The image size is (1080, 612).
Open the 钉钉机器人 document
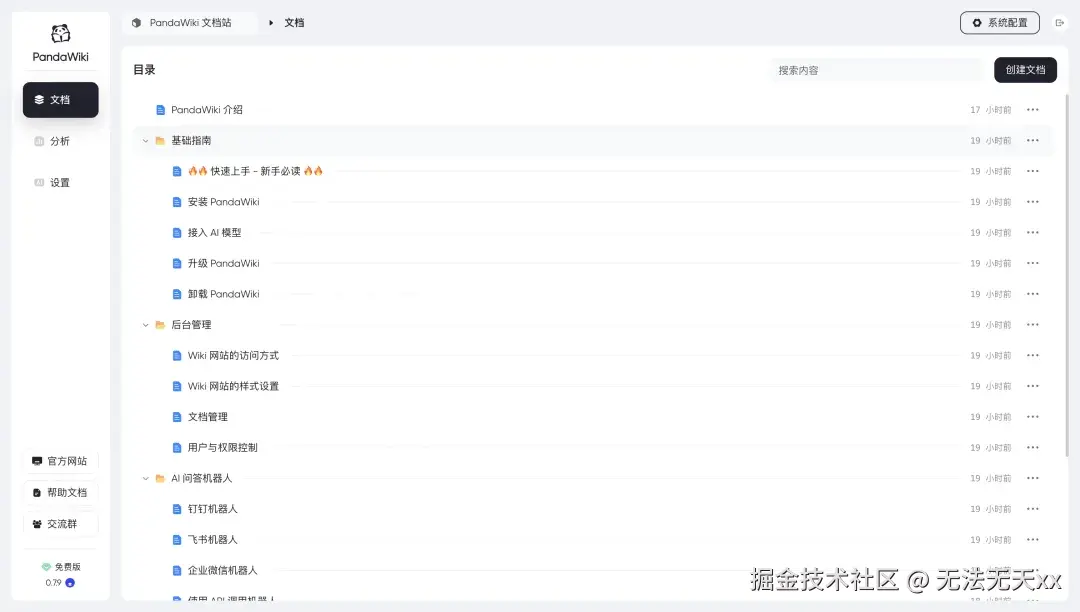pos(212,509)
